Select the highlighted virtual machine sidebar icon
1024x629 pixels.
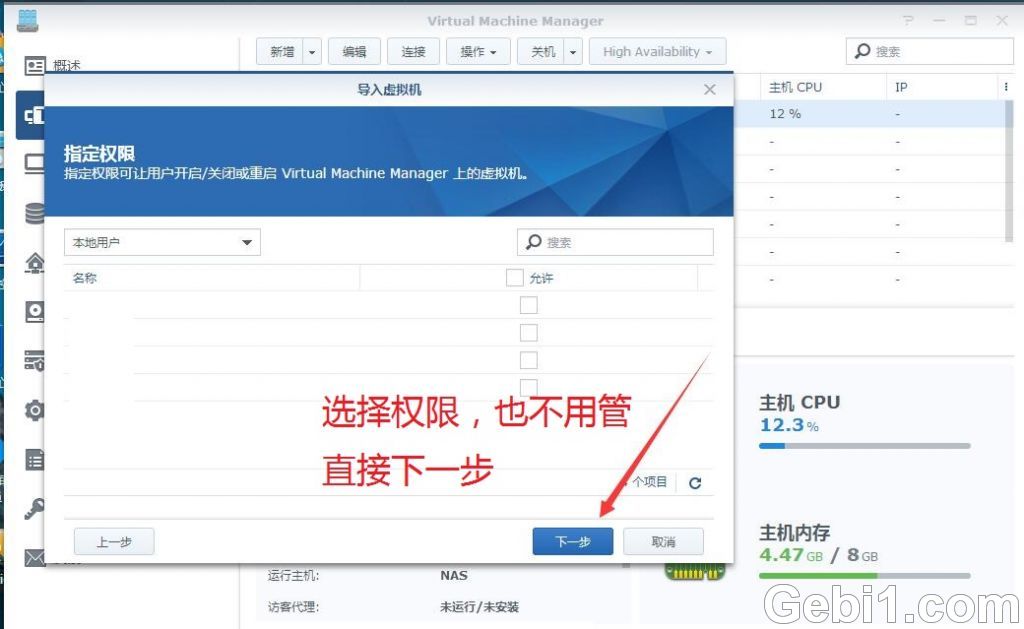35,114
